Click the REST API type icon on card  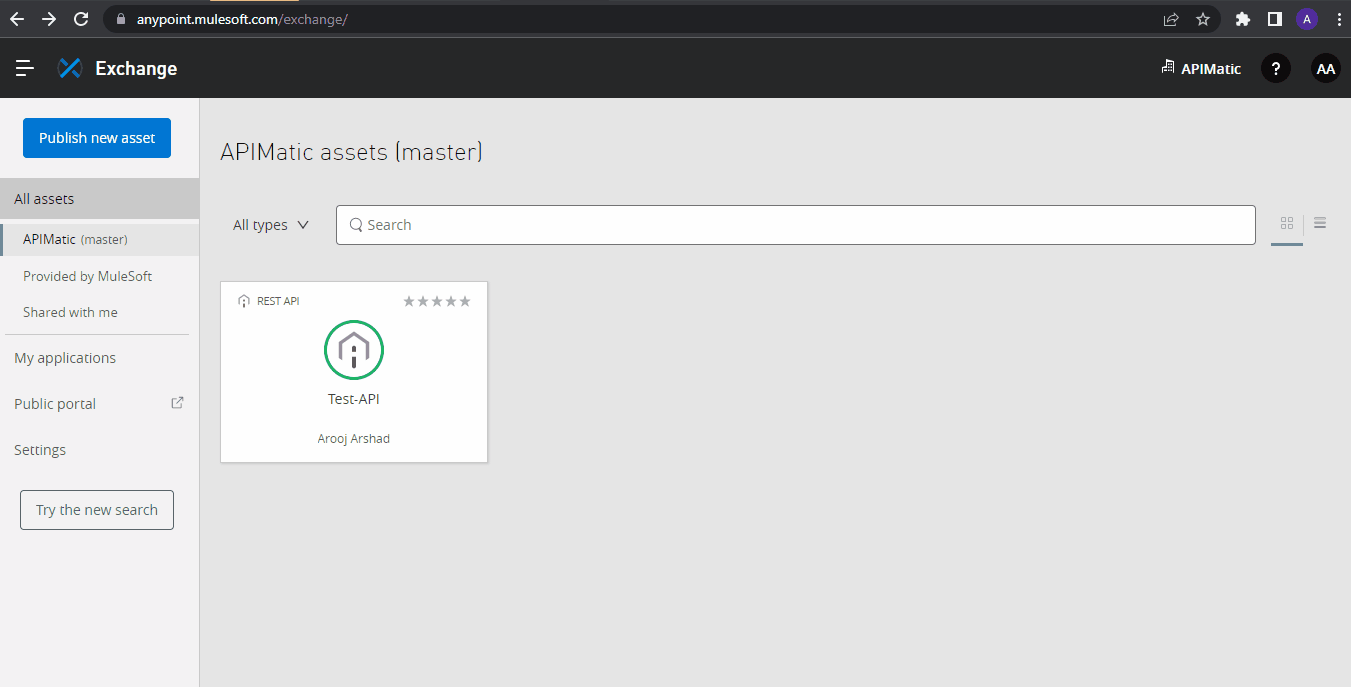244,301
